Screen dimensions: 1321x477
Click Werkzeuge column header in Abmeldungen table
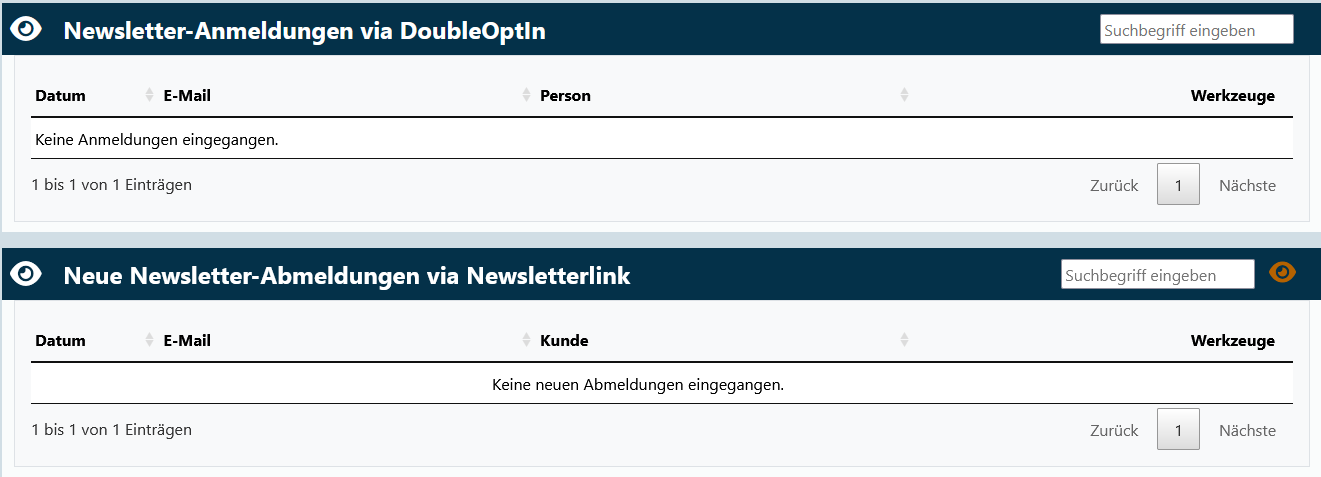point(1232,341)
